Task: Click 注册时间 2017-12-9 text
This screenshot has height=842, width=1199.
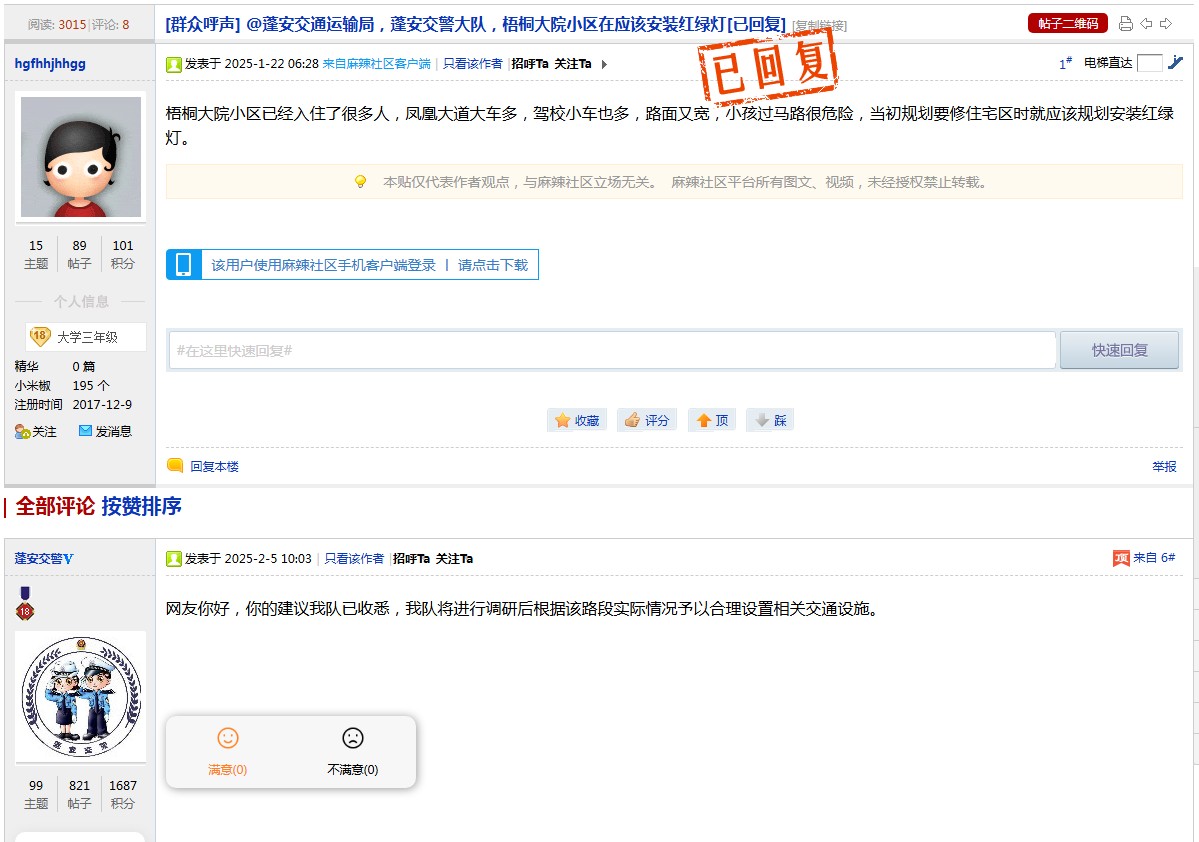Action: [x=73, y=404]
